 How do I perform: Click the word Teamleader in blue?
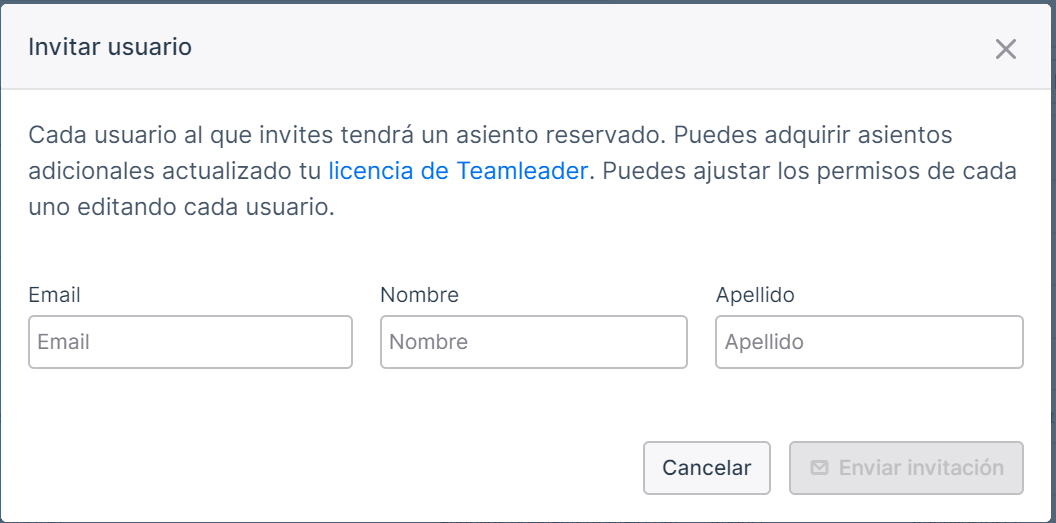[x=522, y=171]
